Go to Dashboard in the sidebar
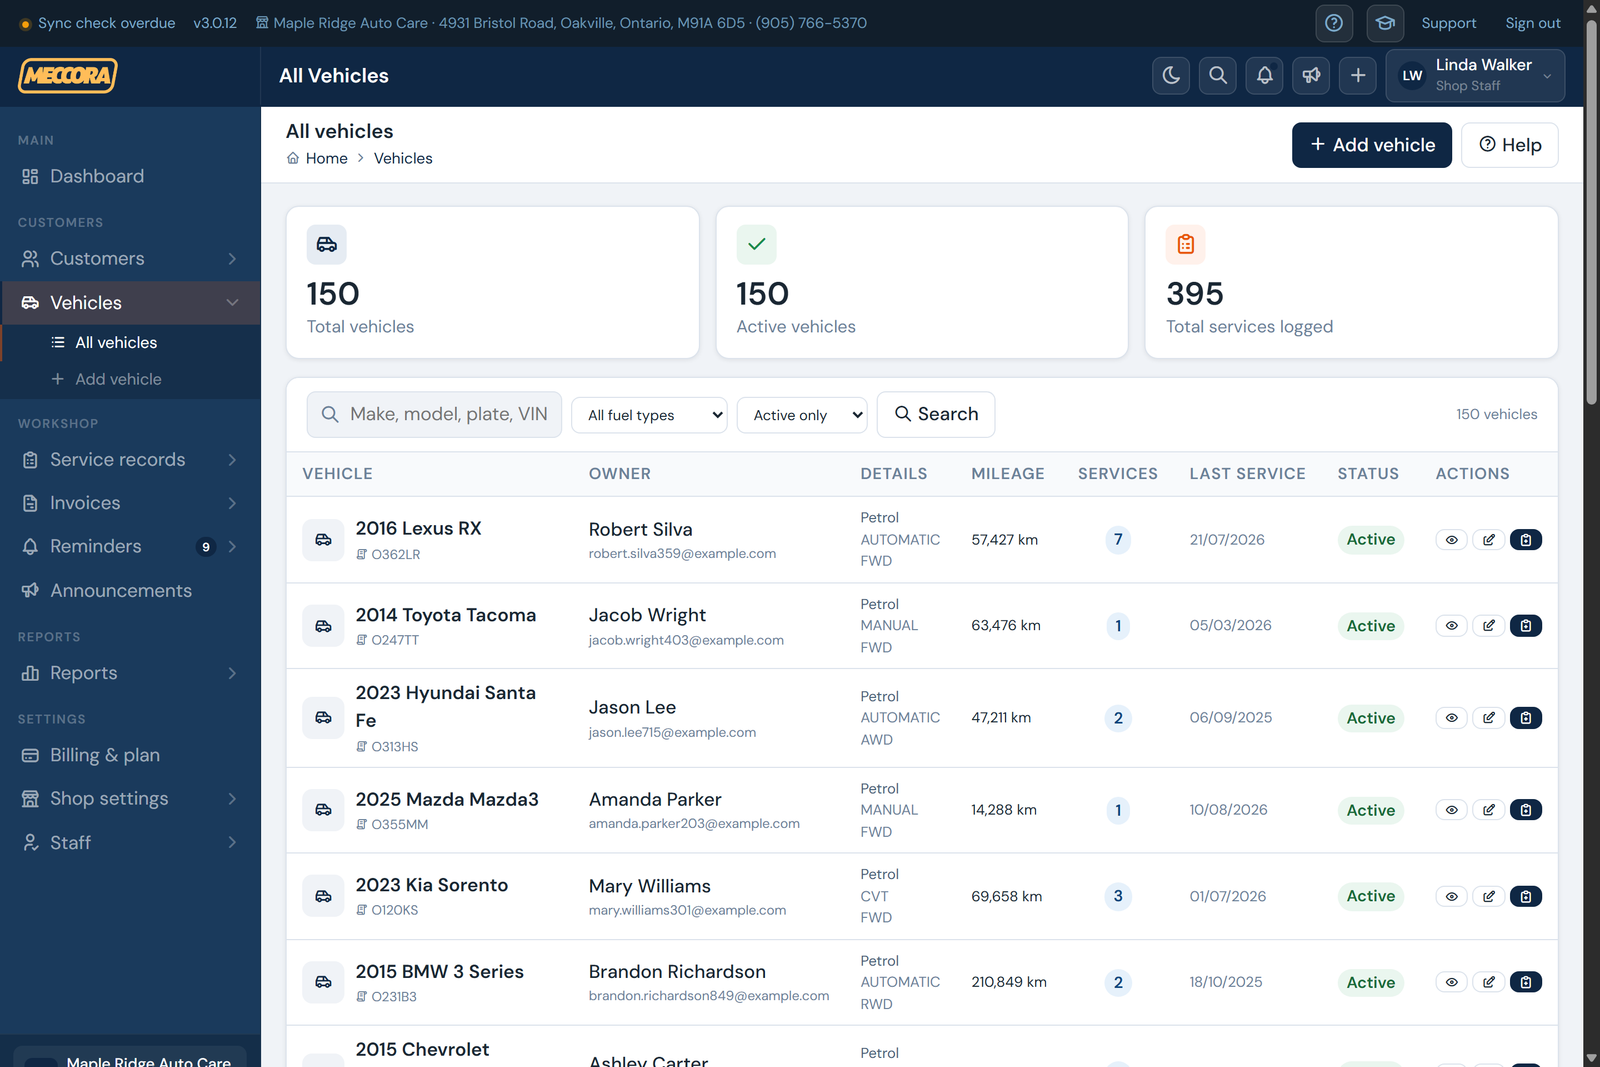The height and width of the screenshot is (1067, 1600). (130, 176)
